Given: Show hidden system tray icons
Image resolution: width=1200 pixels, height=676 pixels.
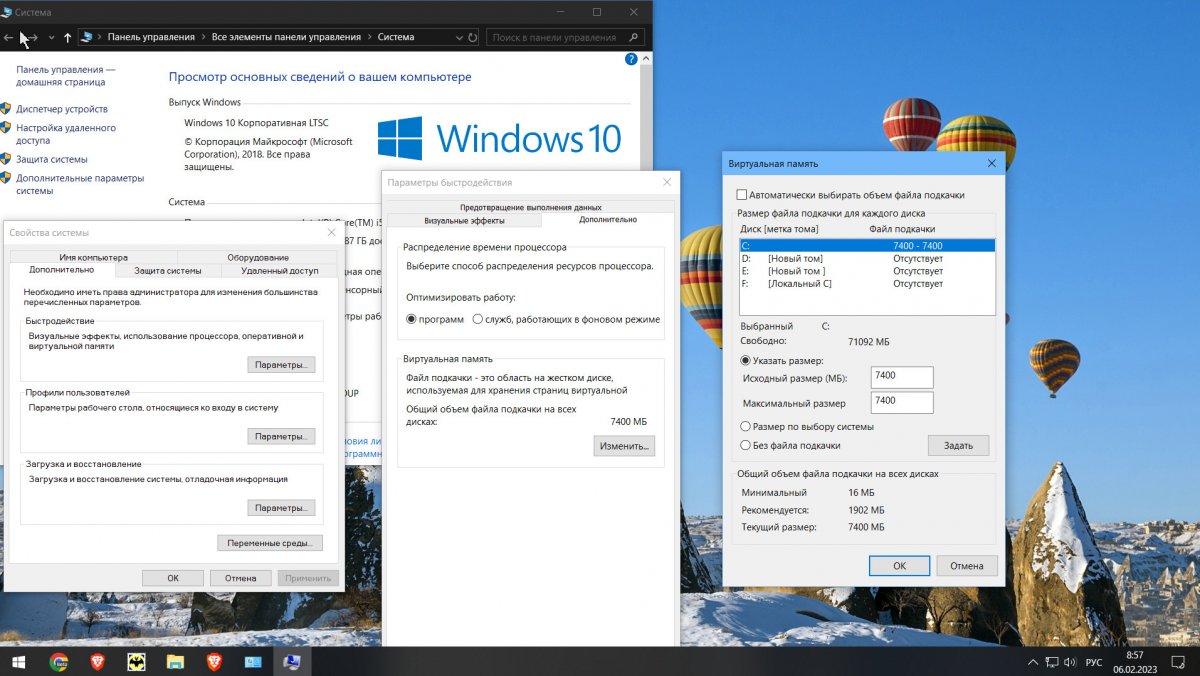Looking at the screenshot, I should (x=1033, y=662).
